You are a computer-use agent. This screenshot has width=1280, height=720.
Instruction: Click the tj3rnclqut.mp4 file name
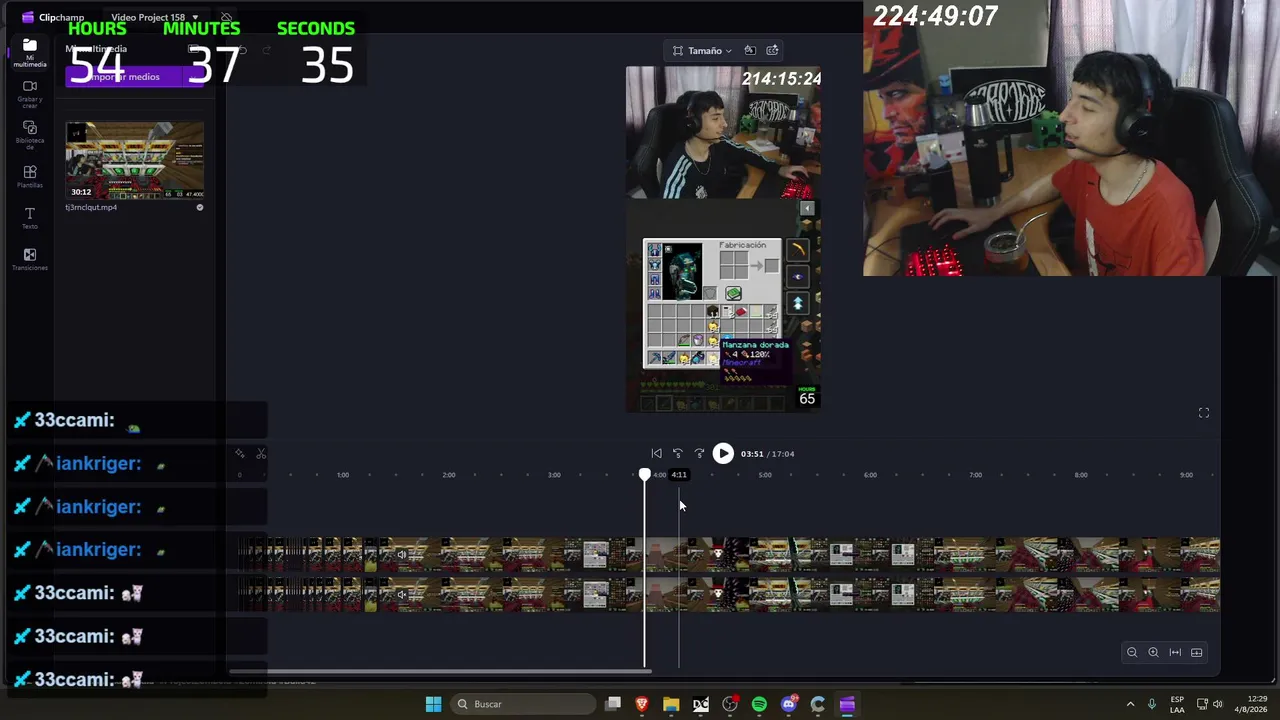pyautogui.click(x=91, y=208)
